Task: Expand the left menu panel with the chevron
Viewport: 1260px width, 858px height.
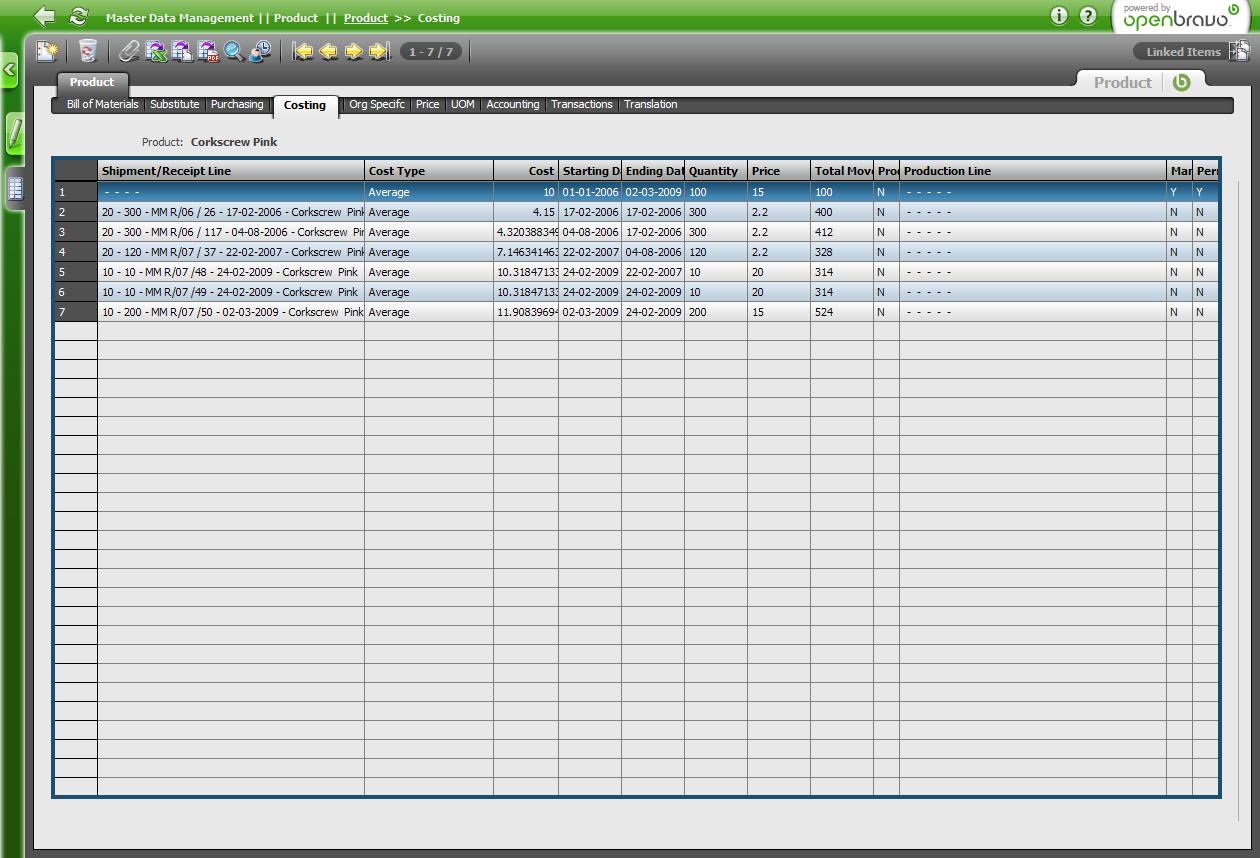Action: [9, 70]
